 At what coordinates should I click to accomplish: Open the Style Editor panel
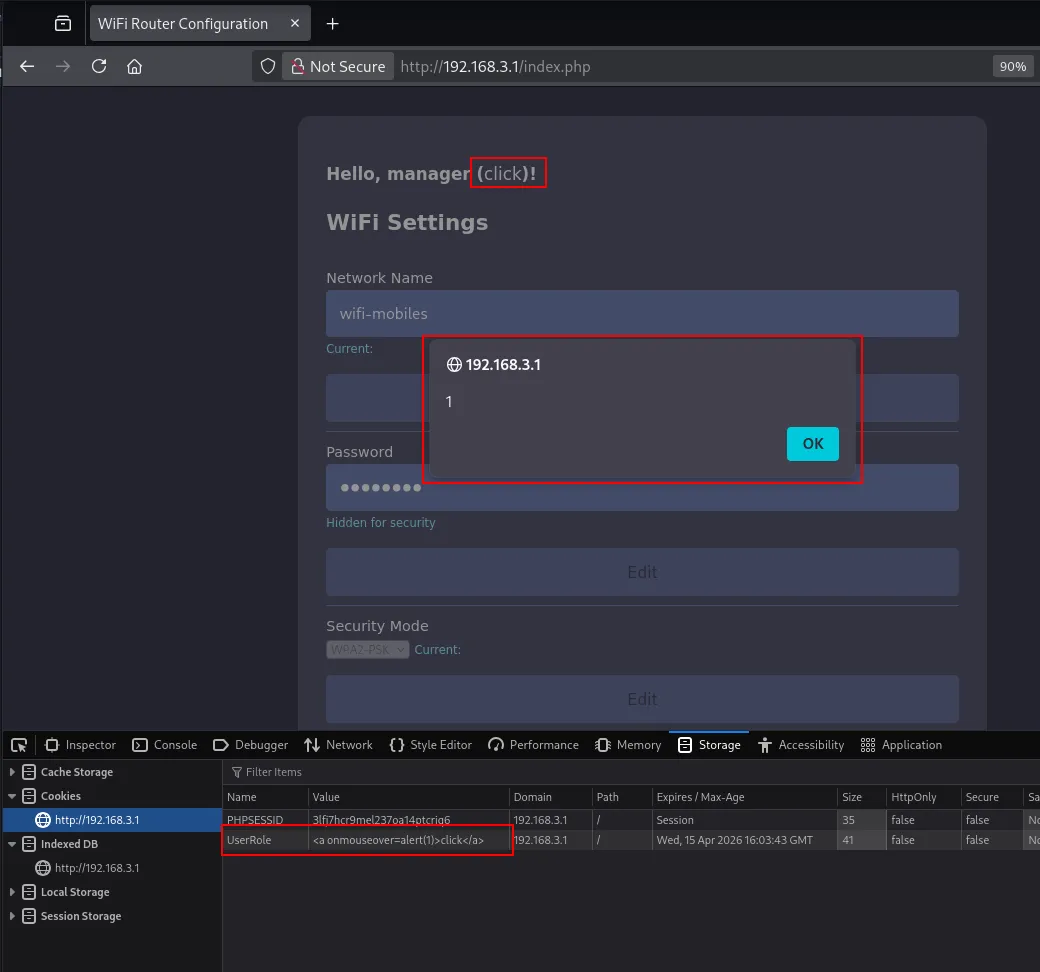pyautogui.click(x=431, y=745)
